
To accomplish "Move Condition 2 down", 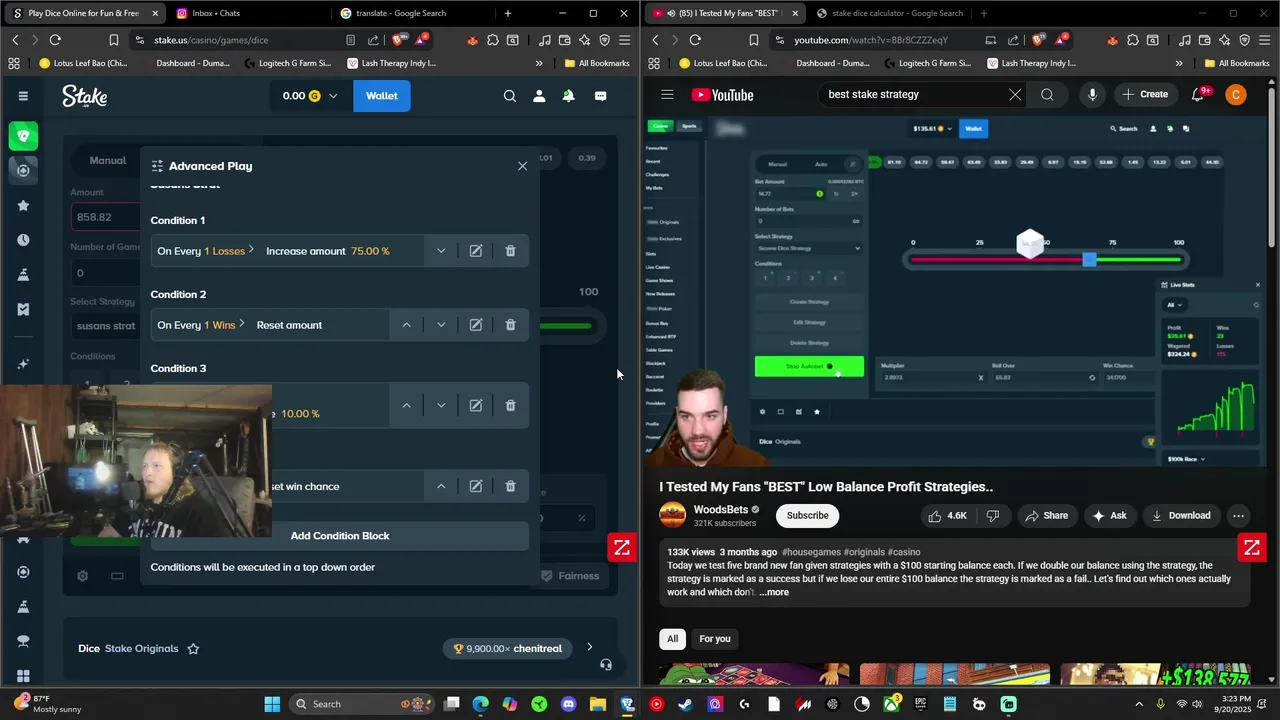I will 441,325.
